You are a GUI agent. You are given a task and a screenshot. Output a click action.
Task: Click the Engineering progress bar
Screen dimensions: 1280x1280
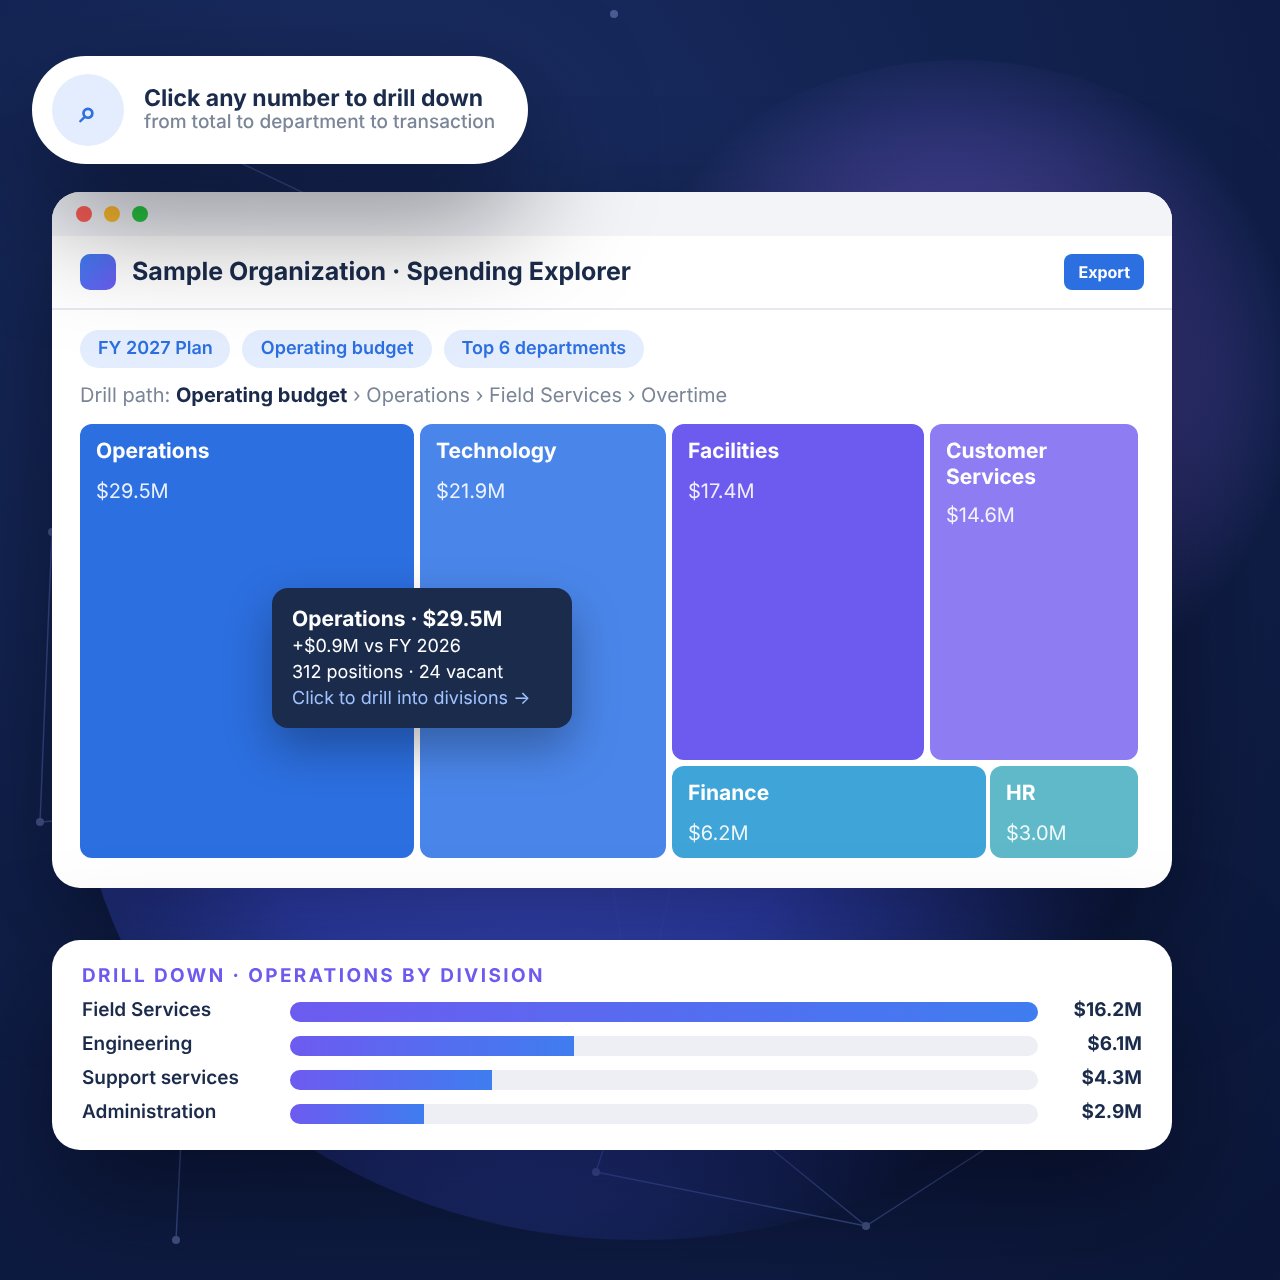point(664,1046)
